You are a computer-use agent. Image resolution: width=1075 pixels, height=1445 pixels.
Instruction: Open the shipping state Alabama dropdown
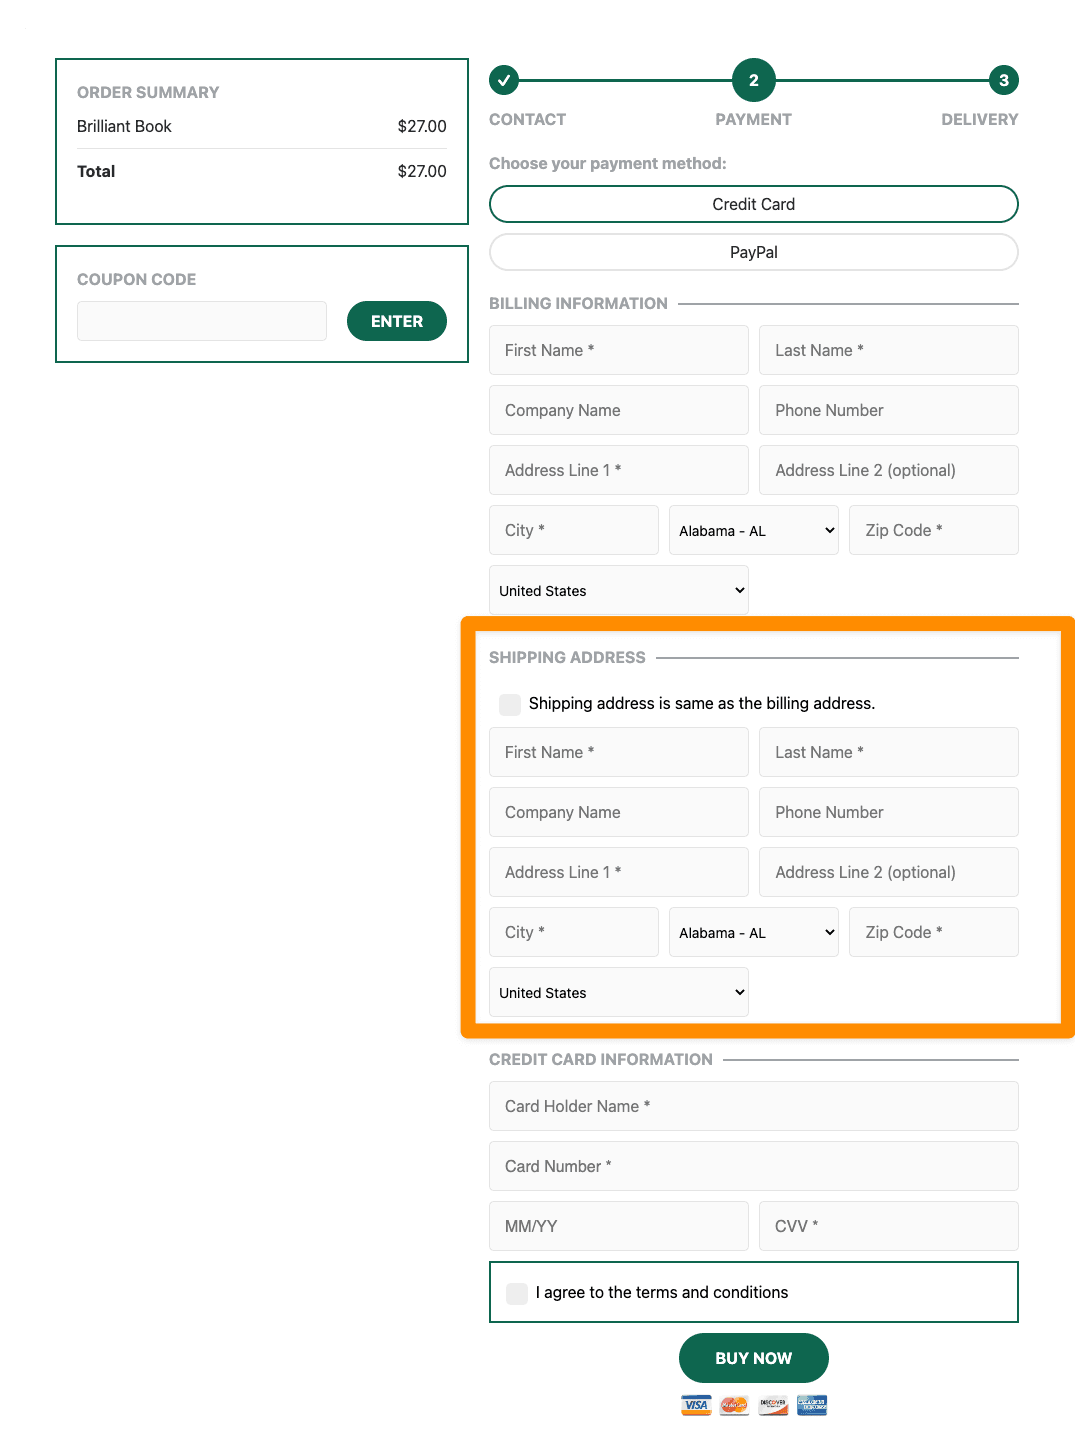click(x=753, y=932)
